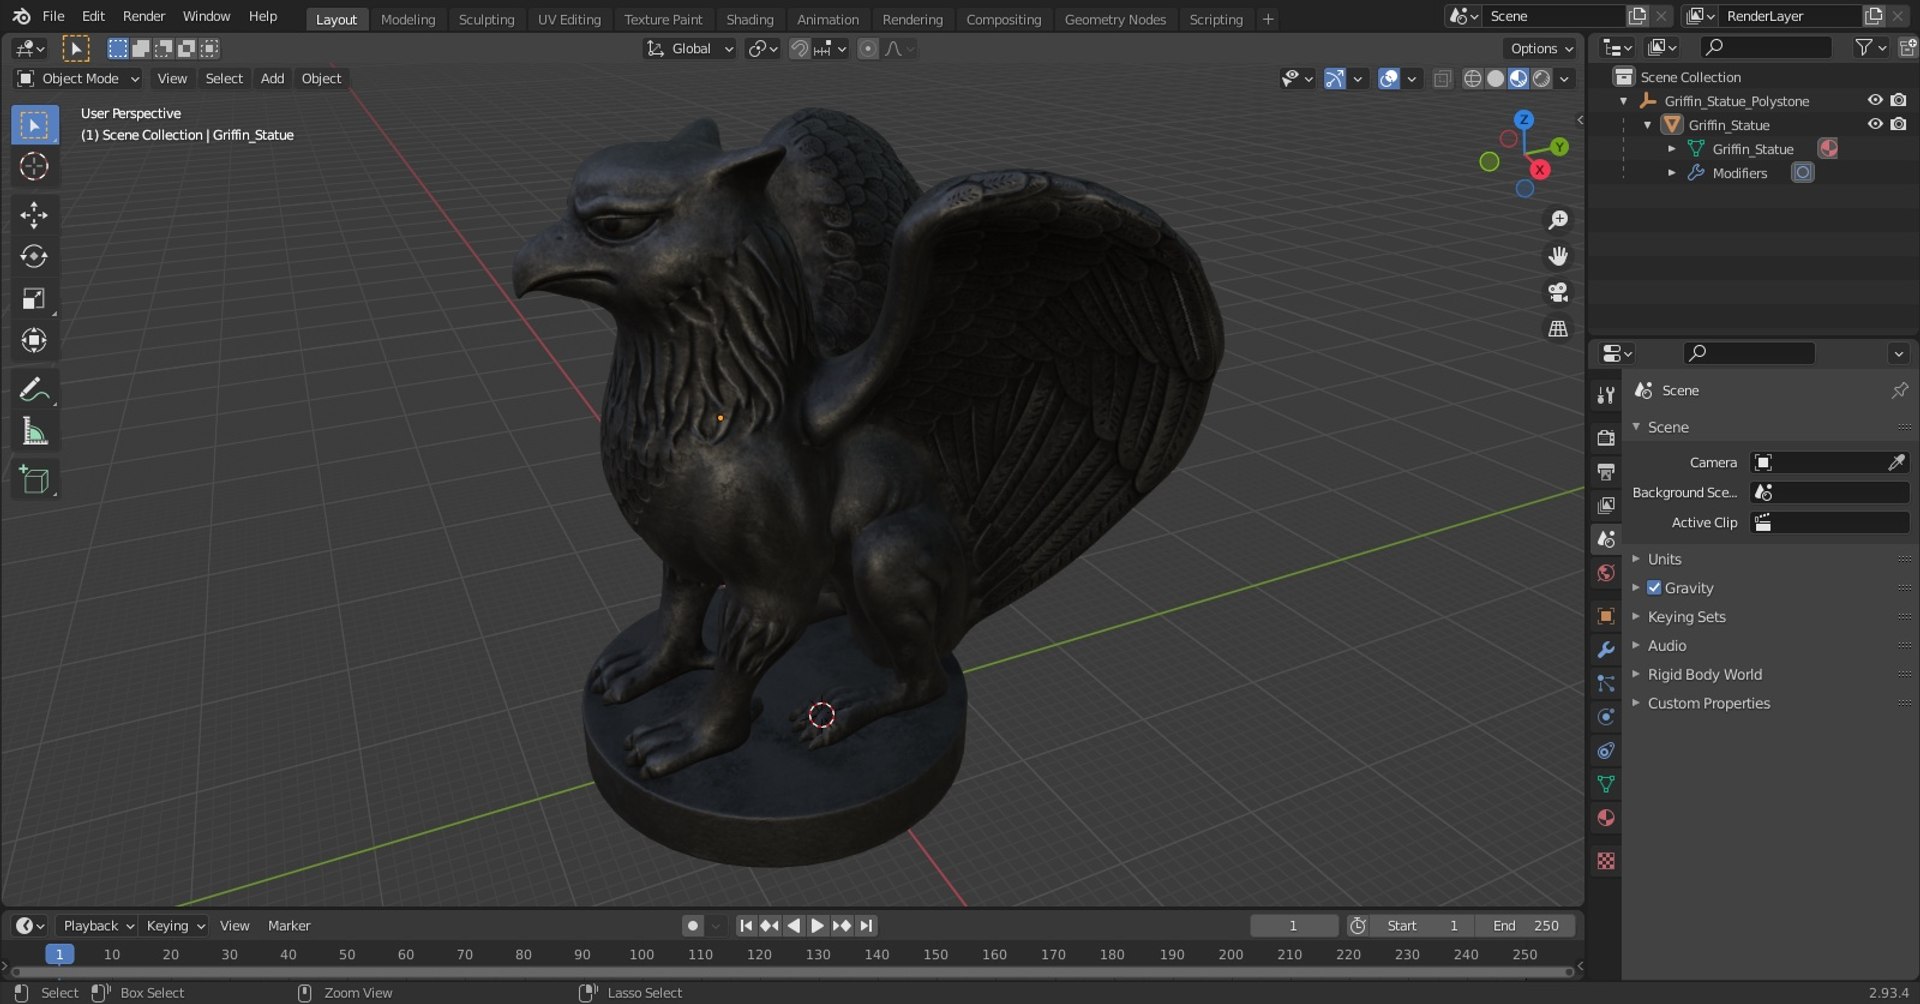This screenshot has height=1004, width=1920.
Task: Disable Griffin_Statue_Polystone in renders
Action: 1898,100
